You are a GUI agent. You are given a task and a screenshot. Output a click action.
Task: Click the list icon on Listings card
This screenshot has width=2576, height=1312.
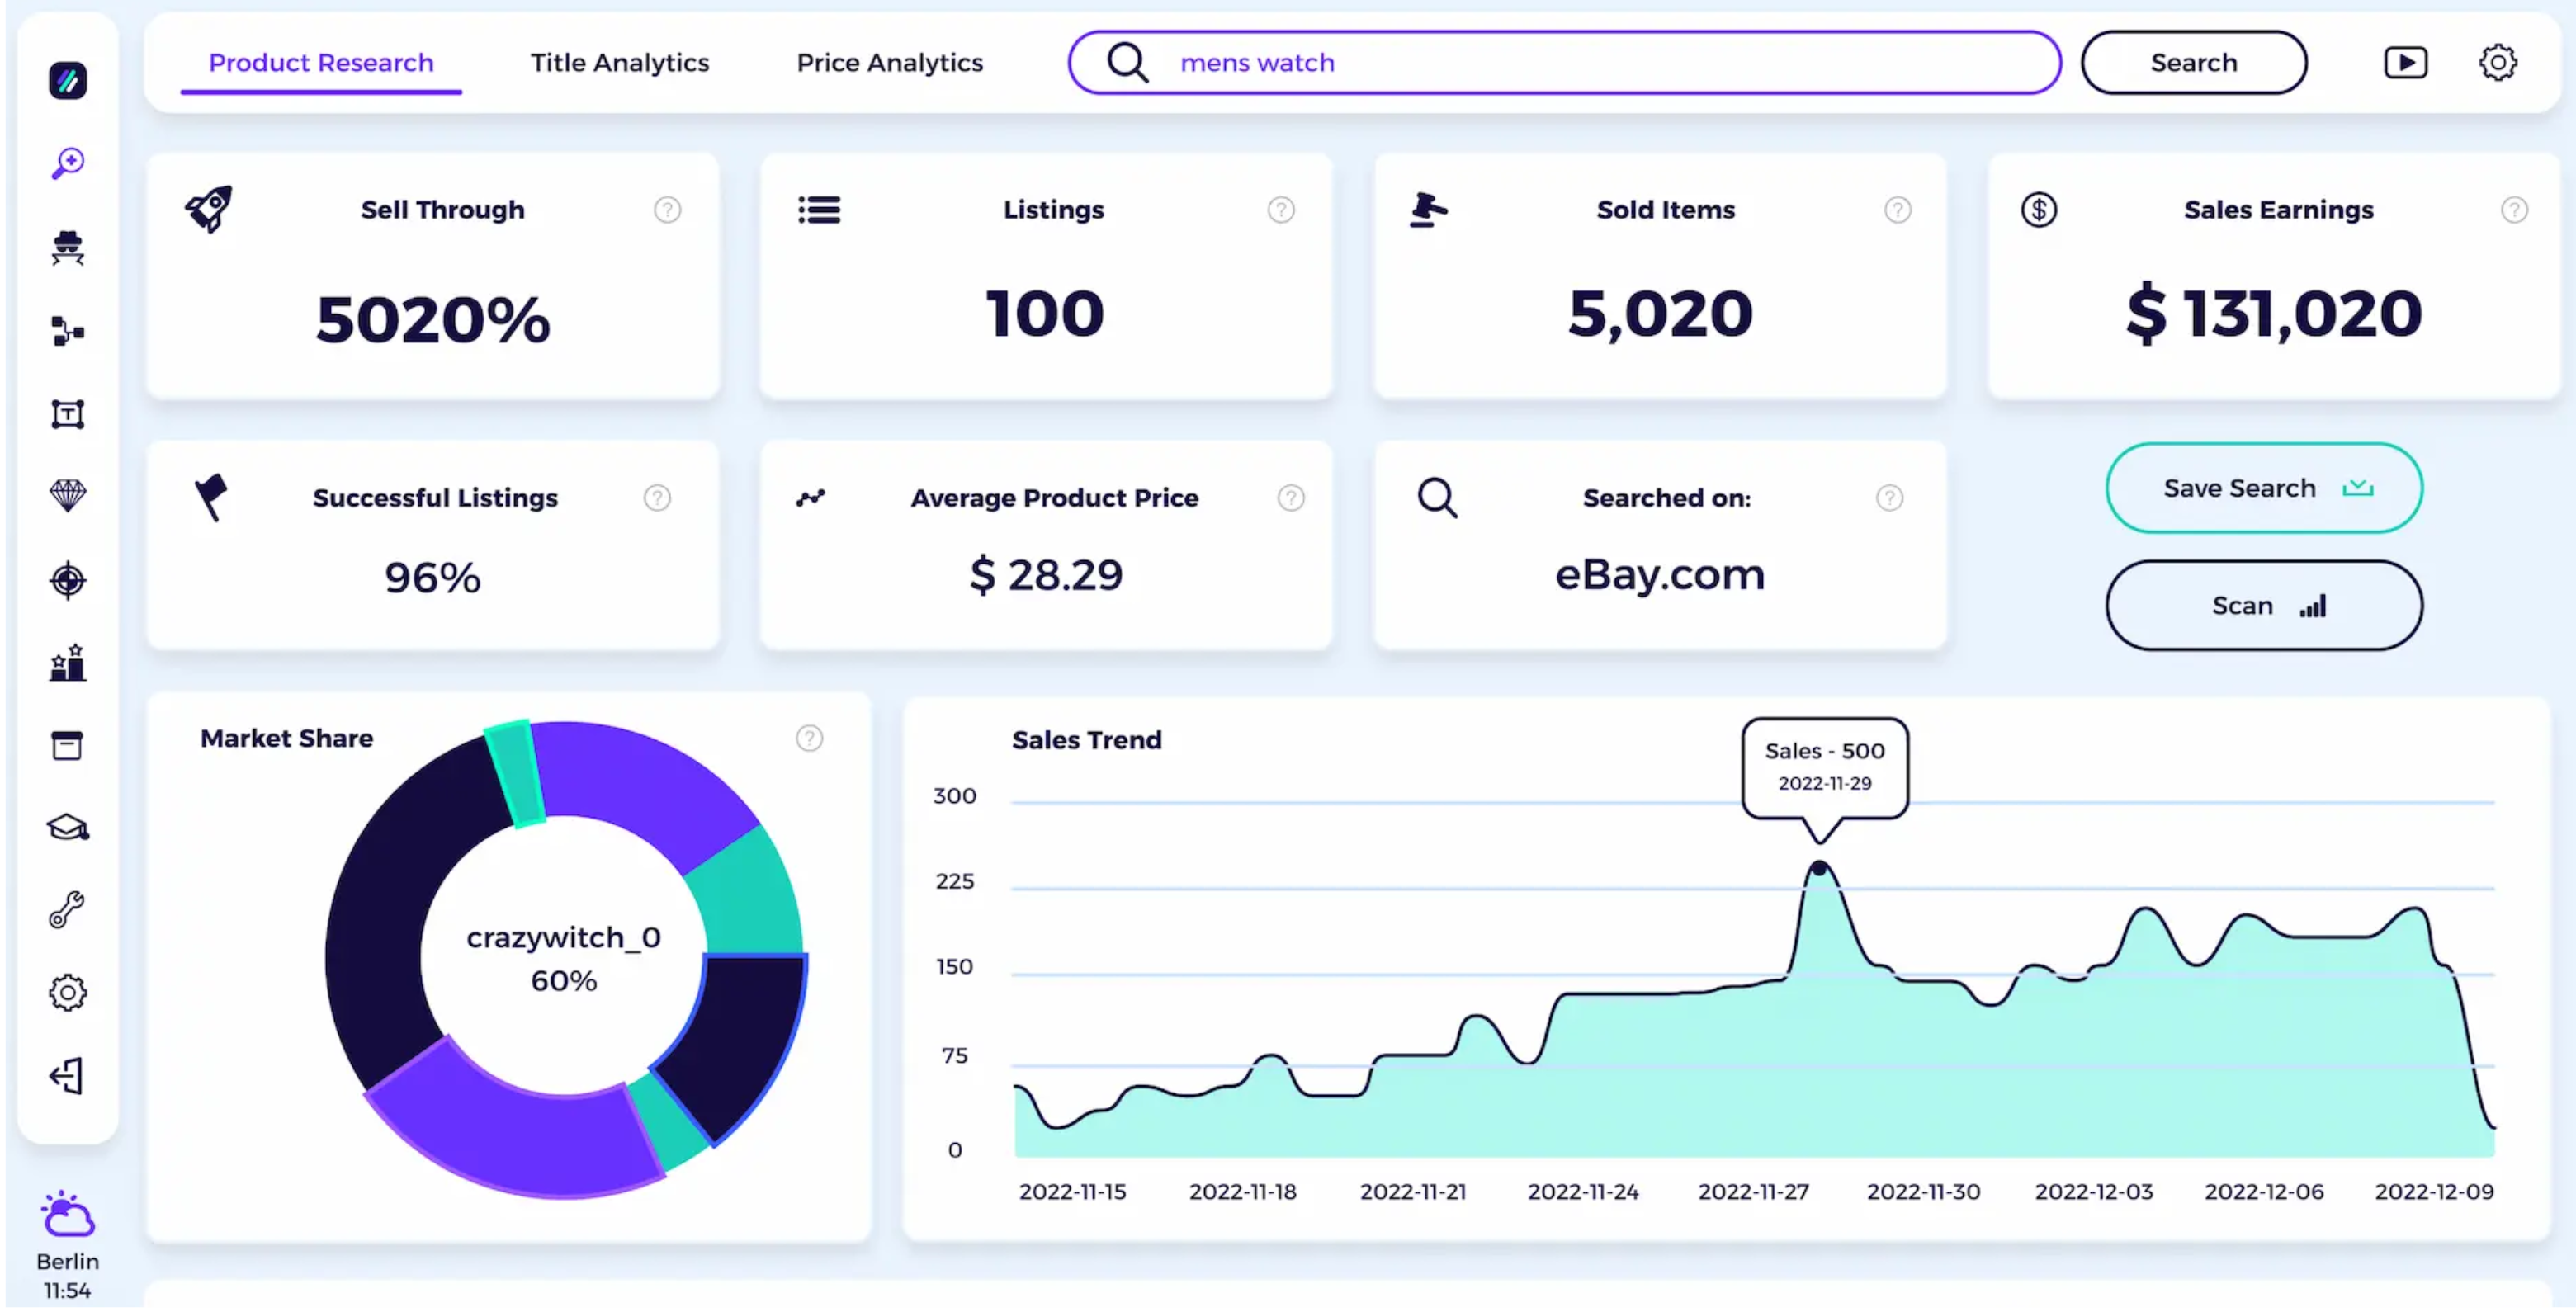point(819,210)
